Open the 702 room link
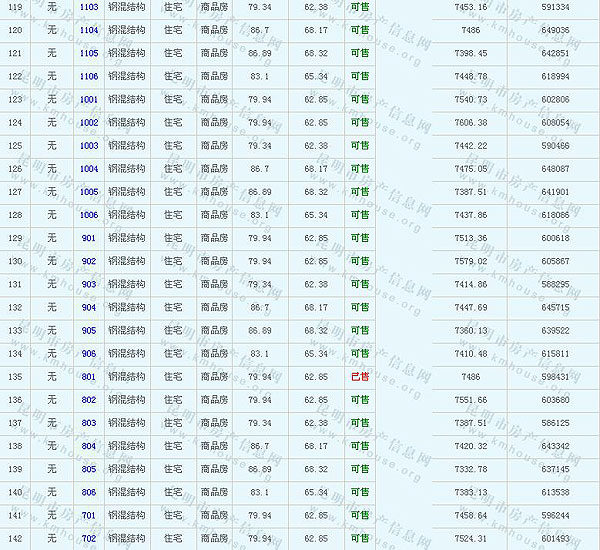The height and width of the screenshot is (550, 600). tap(89, 538)
